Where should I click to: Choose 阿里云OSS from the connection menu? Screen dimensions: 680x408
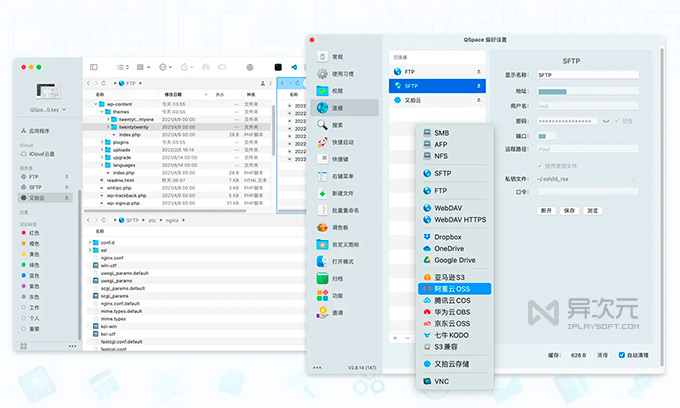[454, 289]
